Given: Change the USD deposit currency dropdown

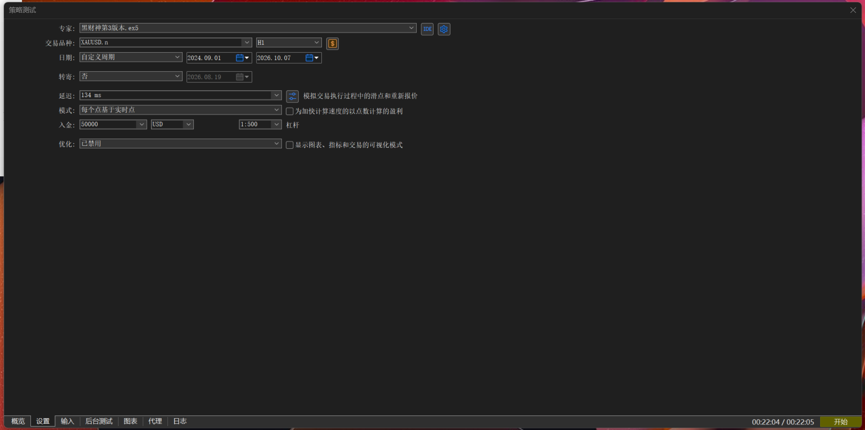Looking at the screenshot, I should [x=172, y=125].
